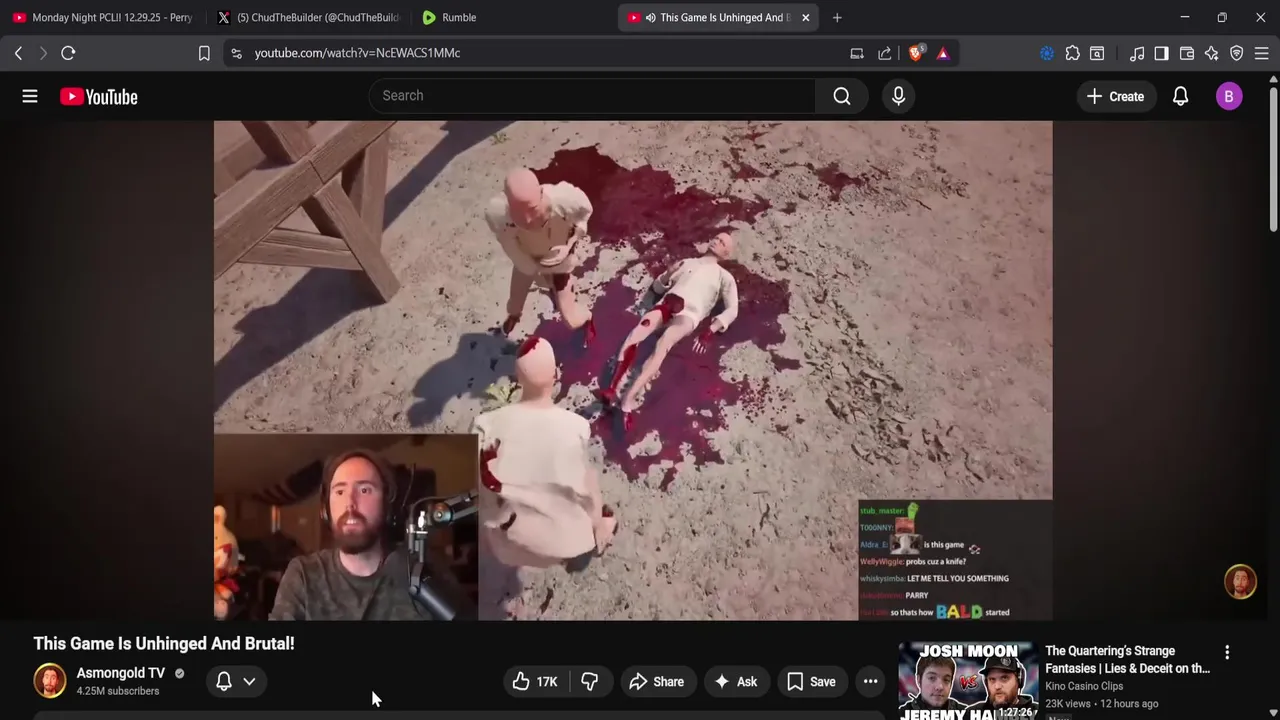Open YouTube notifications bell

pyautogui.click(x=1180, y=96)
